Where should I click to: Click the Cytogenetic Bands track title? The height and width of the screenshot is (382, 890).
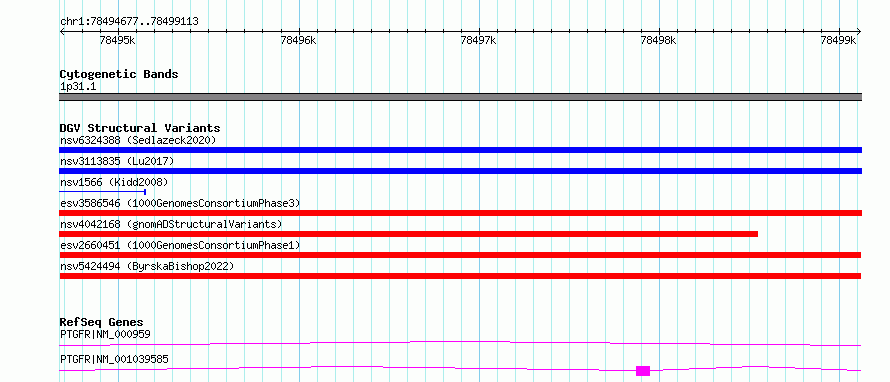pos(119,74)
